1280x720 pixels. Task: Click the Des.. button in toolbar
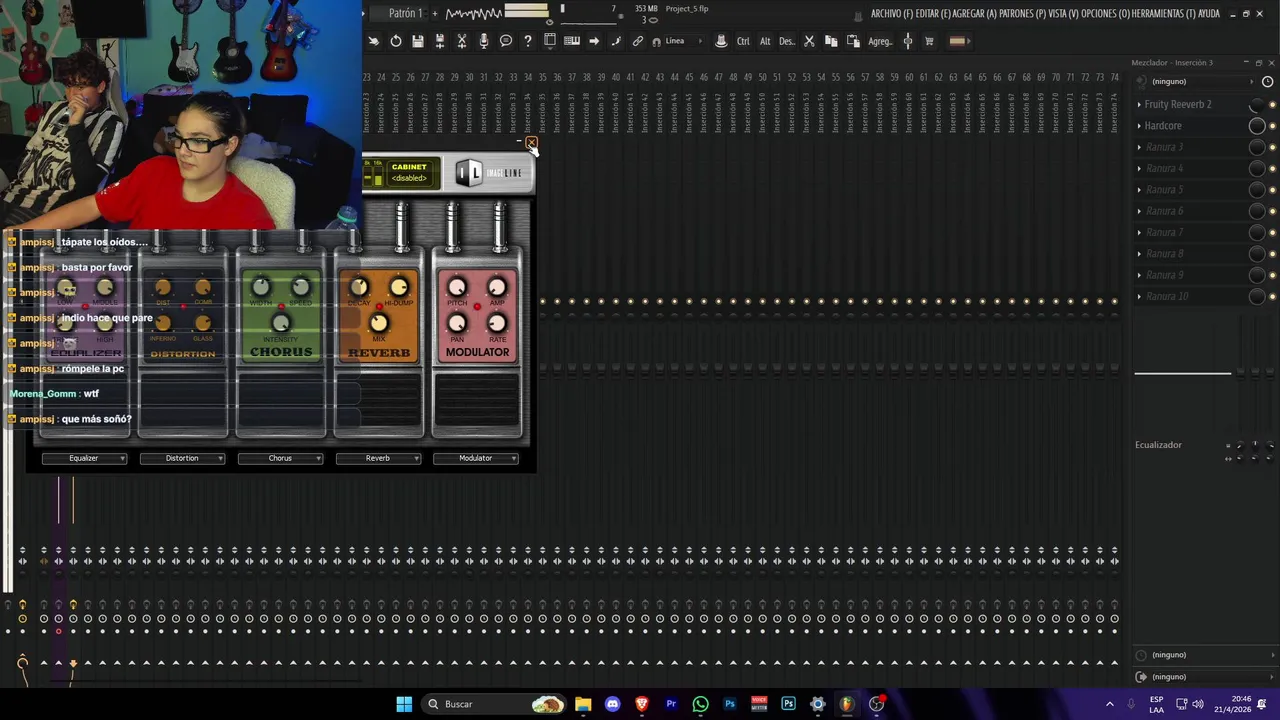point(787,41)
